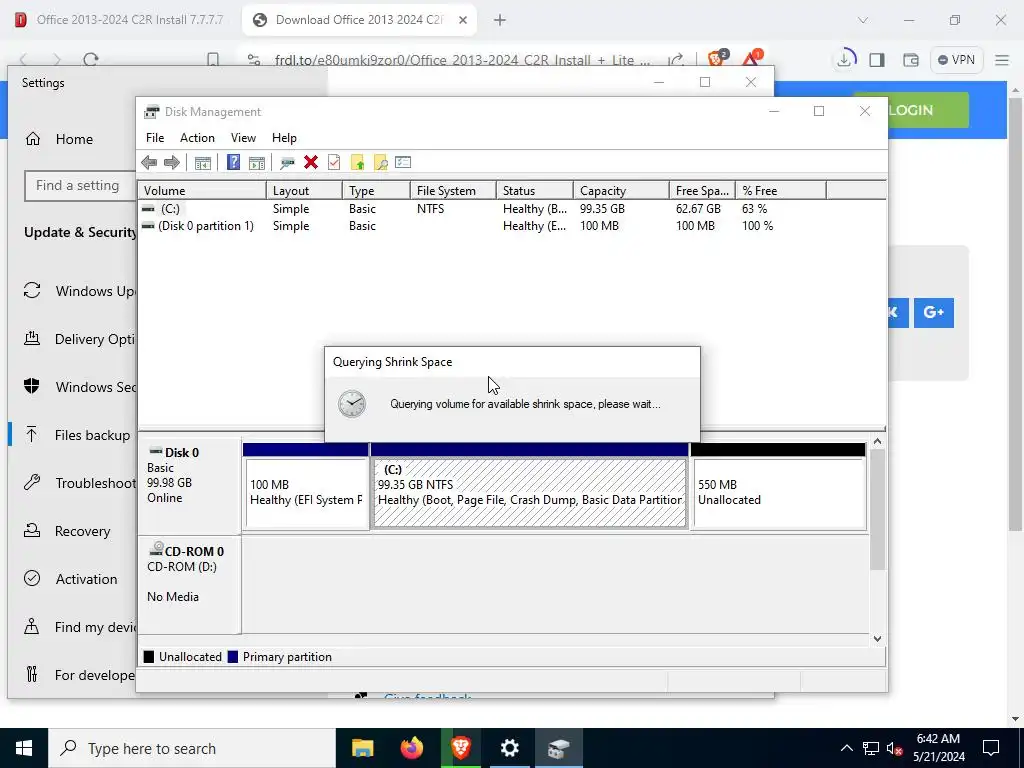Viewport: 1024px width, 768px height.
Task: Toggle Brave sidebar panel icon
Action: click(877, 60)
